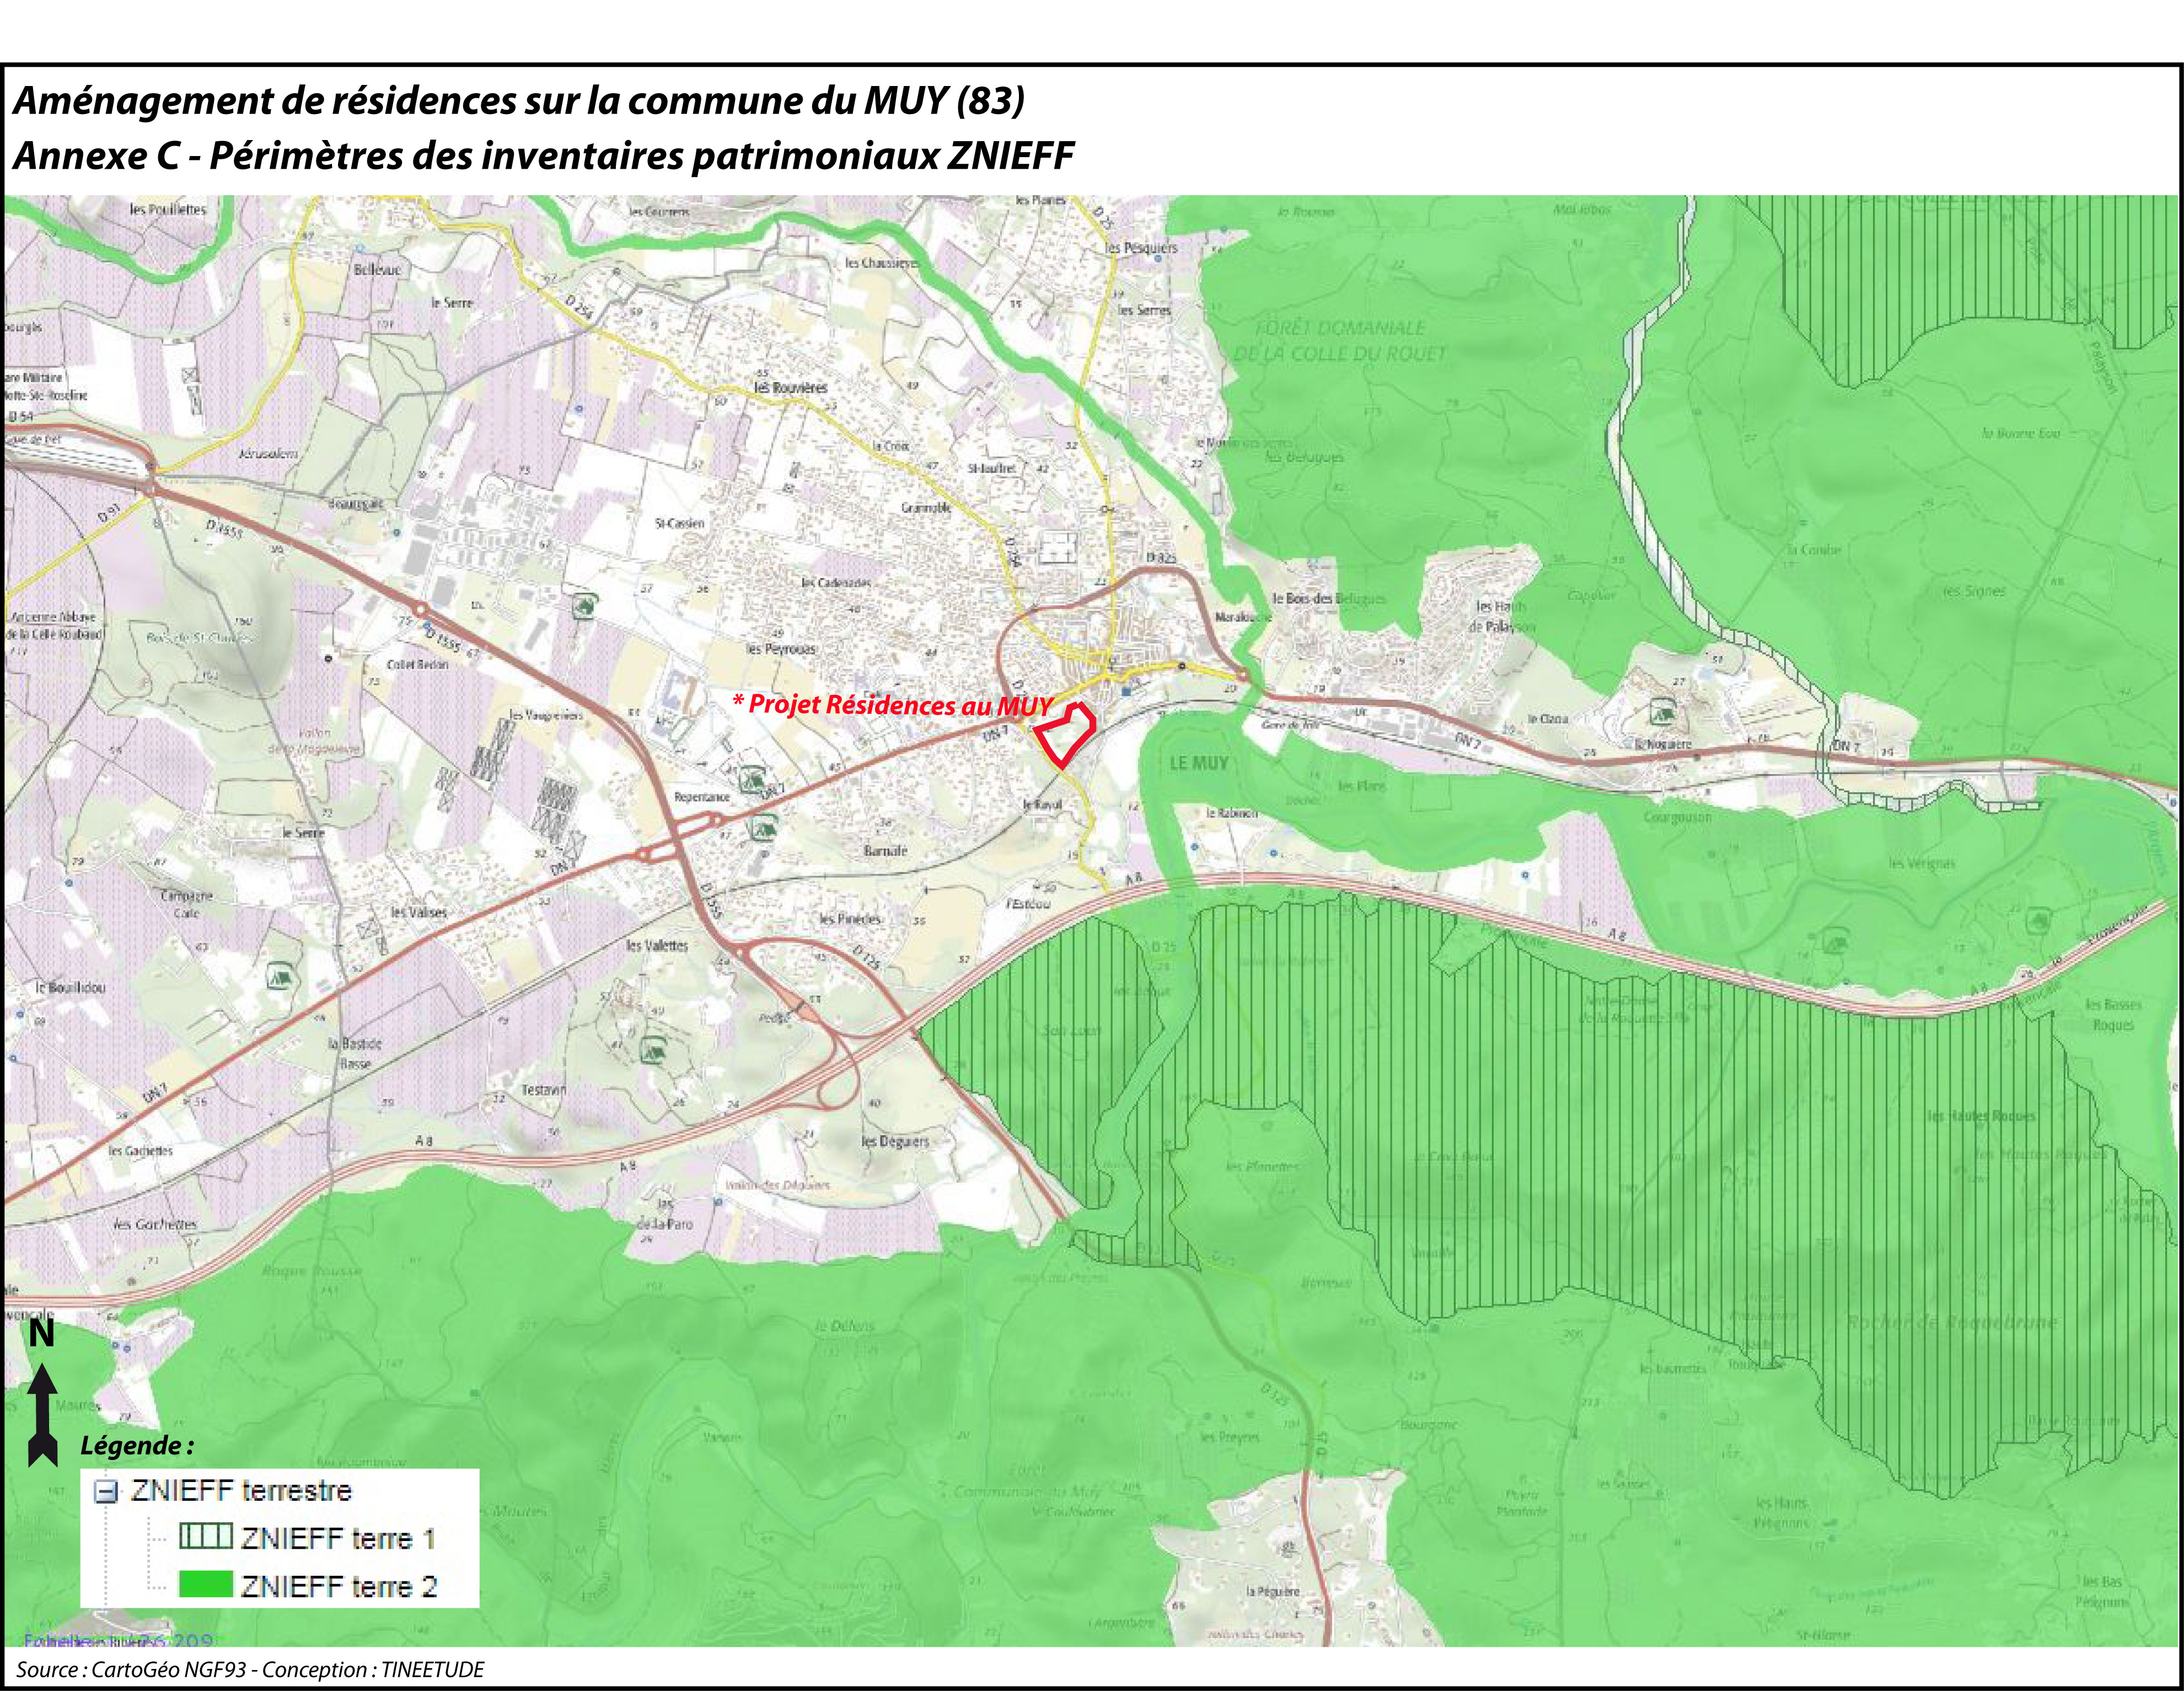The height and width of the screenshot is (1691, 2184).
Task: Click the "les Pesquiers" place label
Action: (x=1141, y=247)
